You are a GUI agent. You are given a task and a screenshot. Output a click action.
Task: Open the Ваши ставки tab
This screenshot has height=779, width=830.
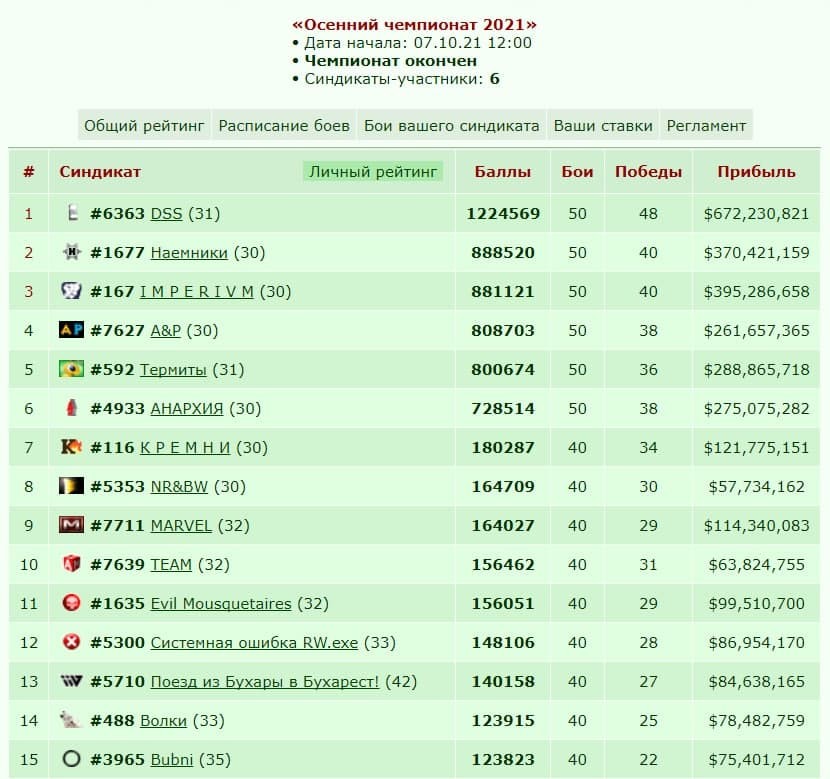pyautogui.click(x=603, y=125)
